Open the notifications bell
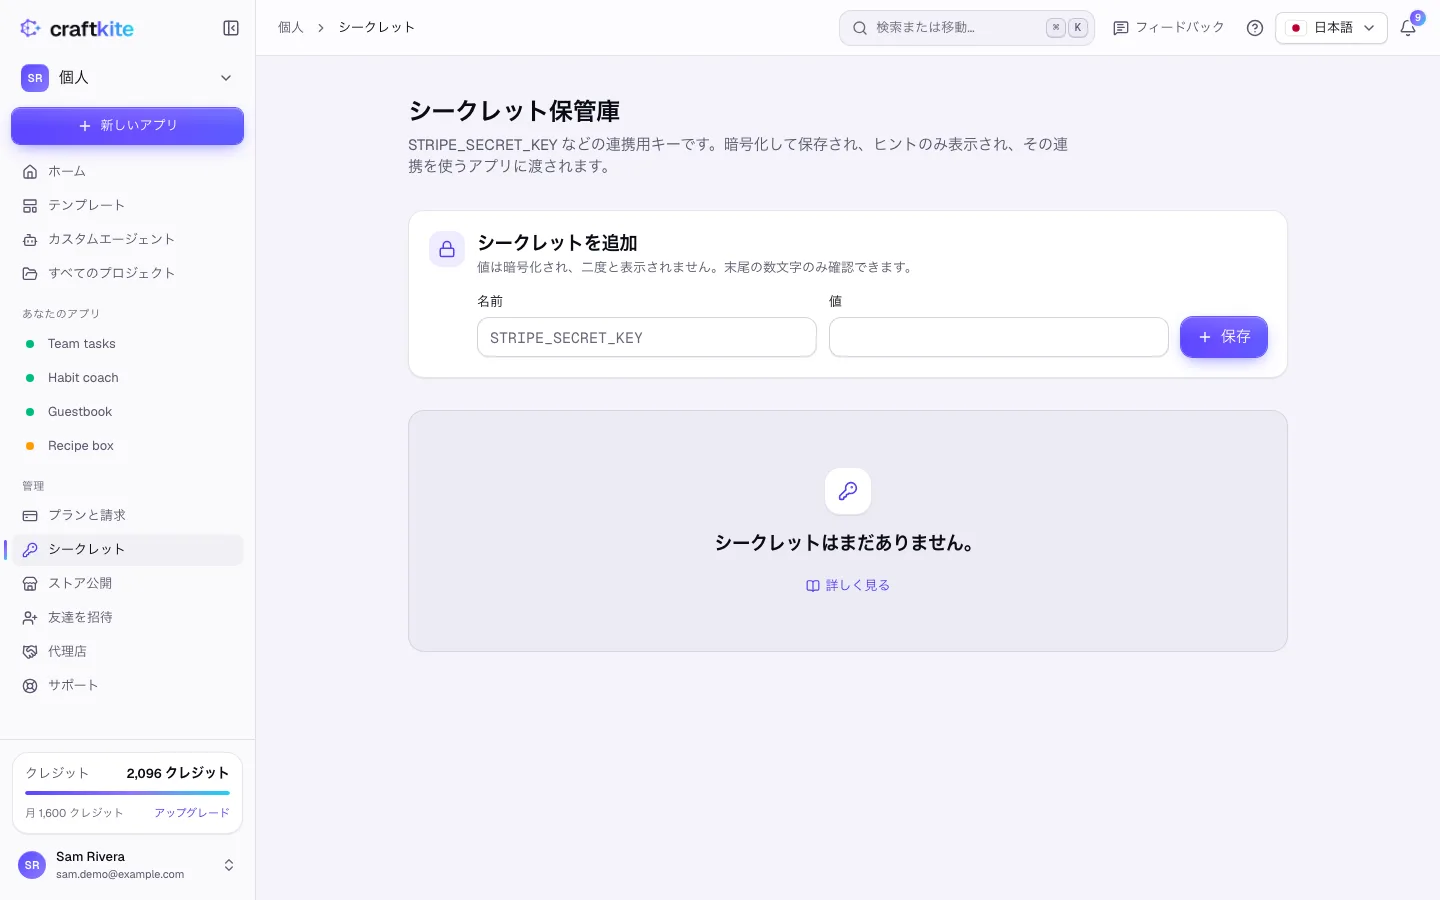Viewport: 1440px width, 900px height. [x=1408, y=28]
